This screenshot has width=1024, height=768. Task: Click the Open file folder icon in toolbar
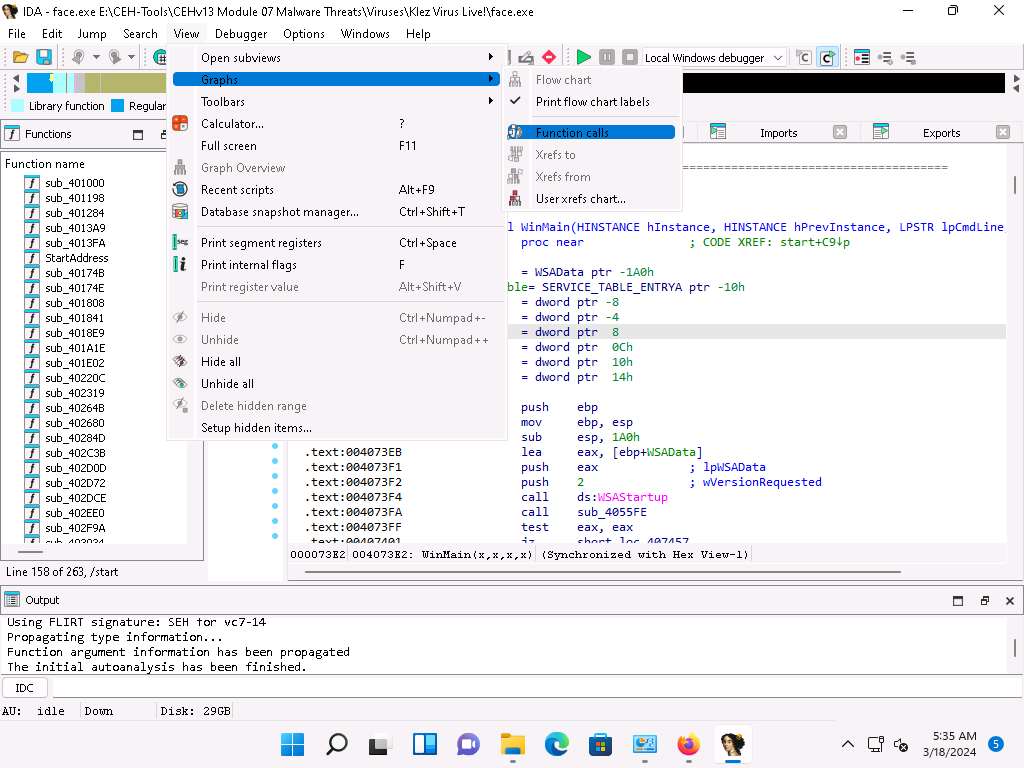click(x=20, y=58)
